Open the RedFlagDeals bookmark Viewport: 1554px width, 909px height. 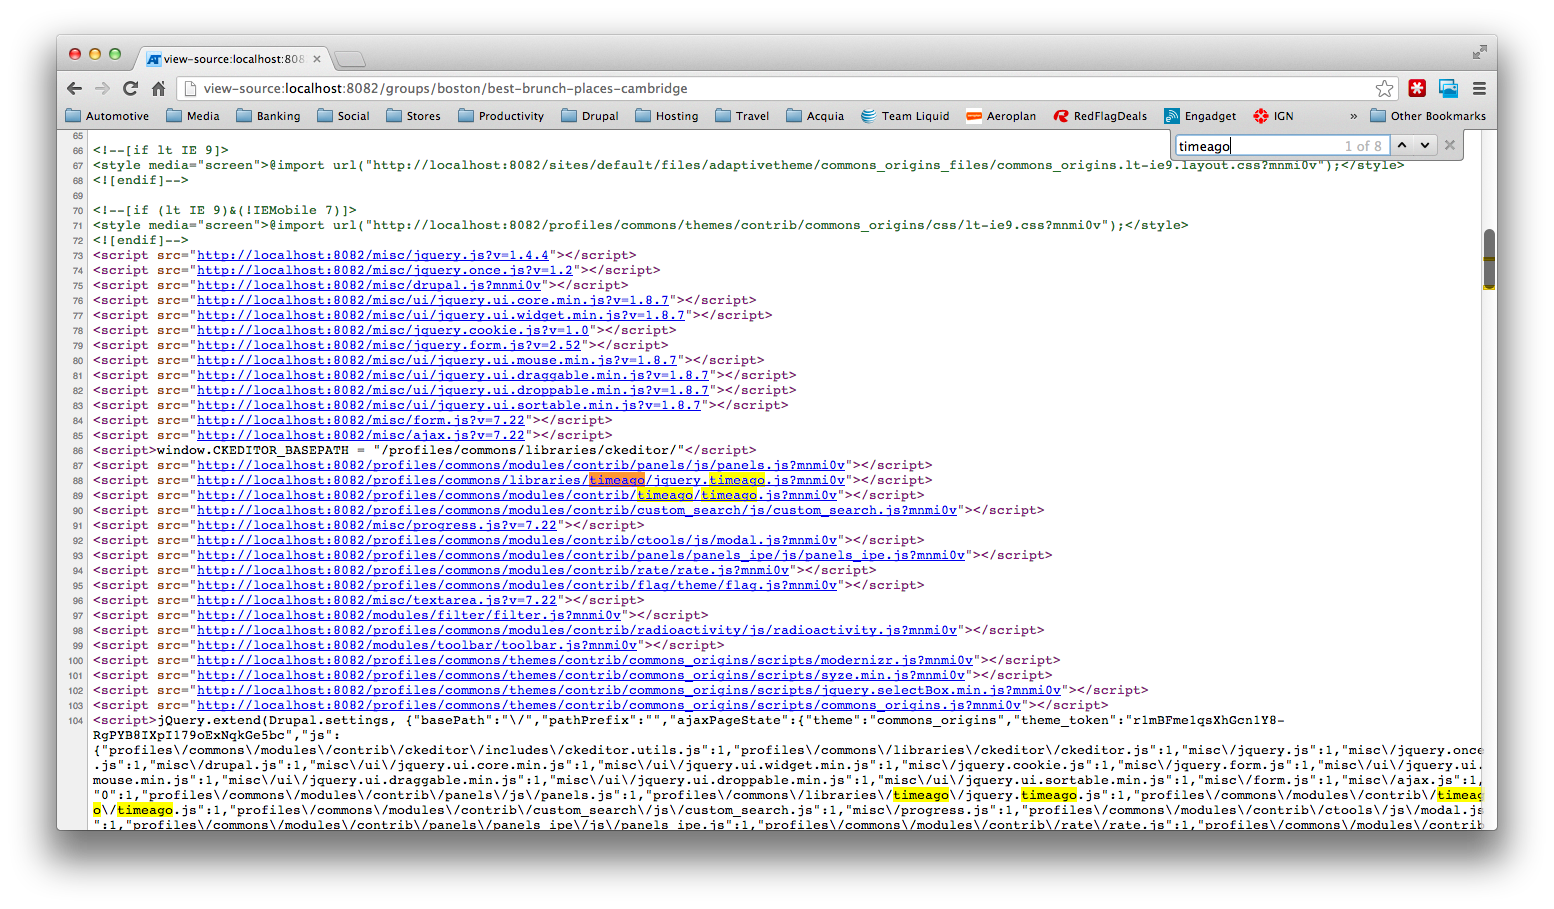point(1100,116)
